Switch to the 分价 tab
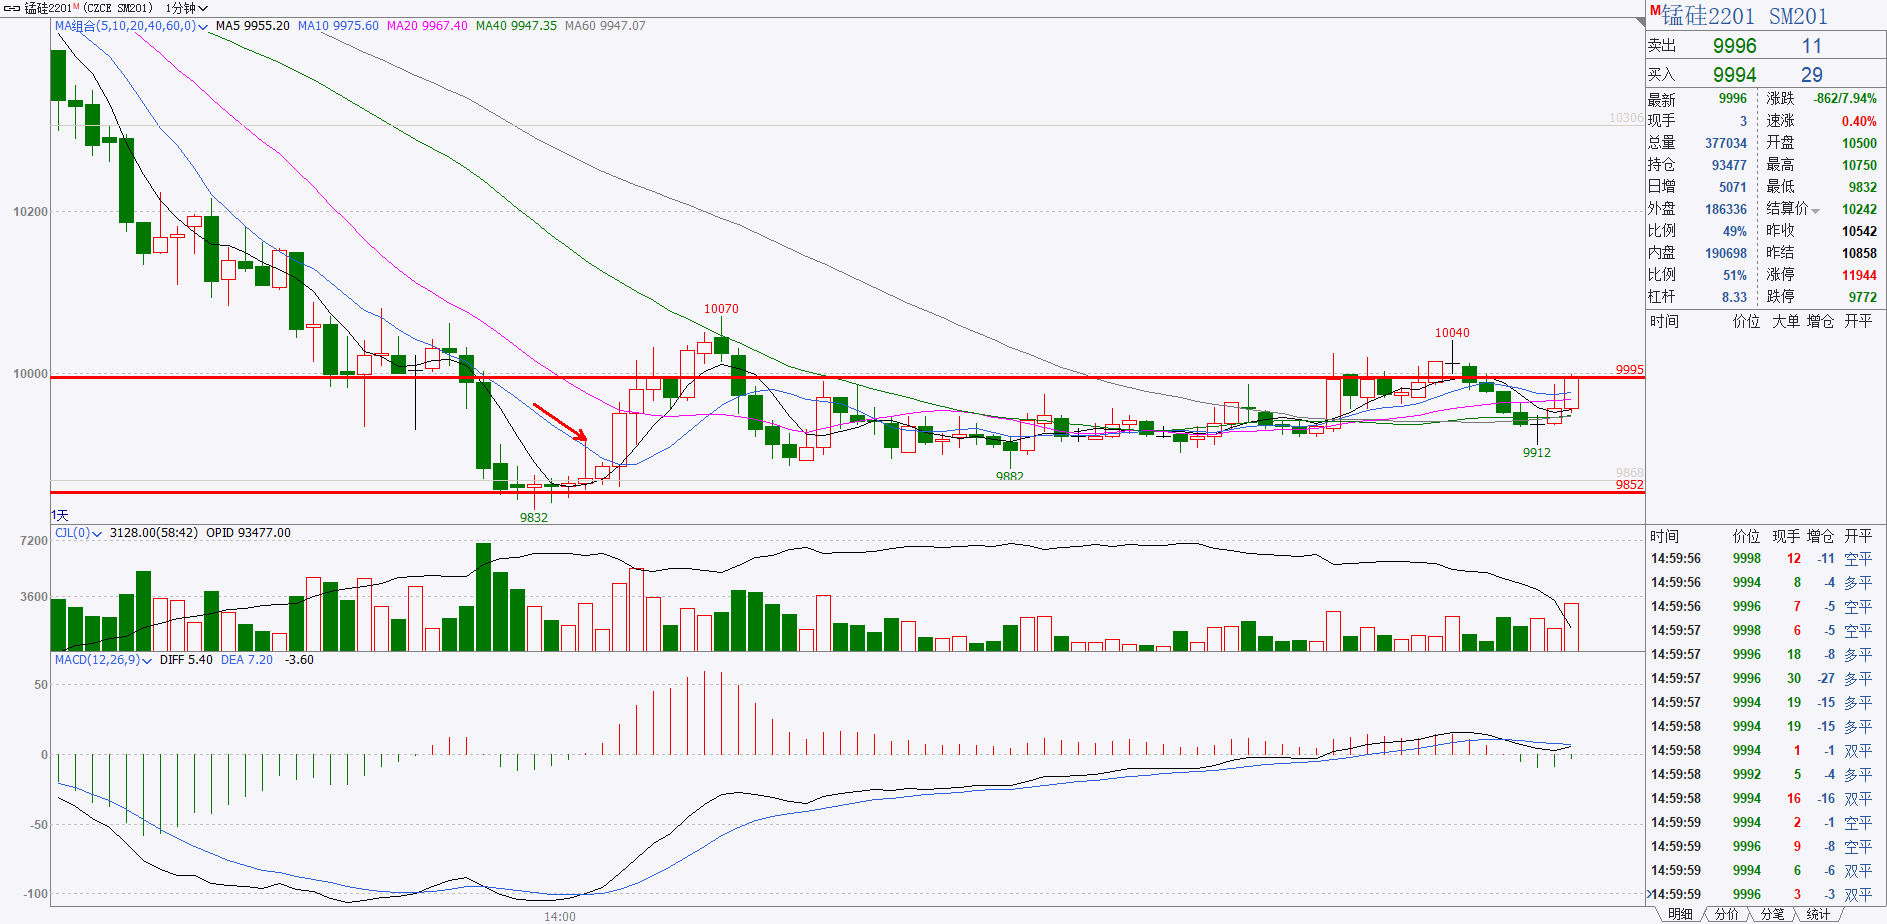1887x924 pixels. coord(1727,914)
